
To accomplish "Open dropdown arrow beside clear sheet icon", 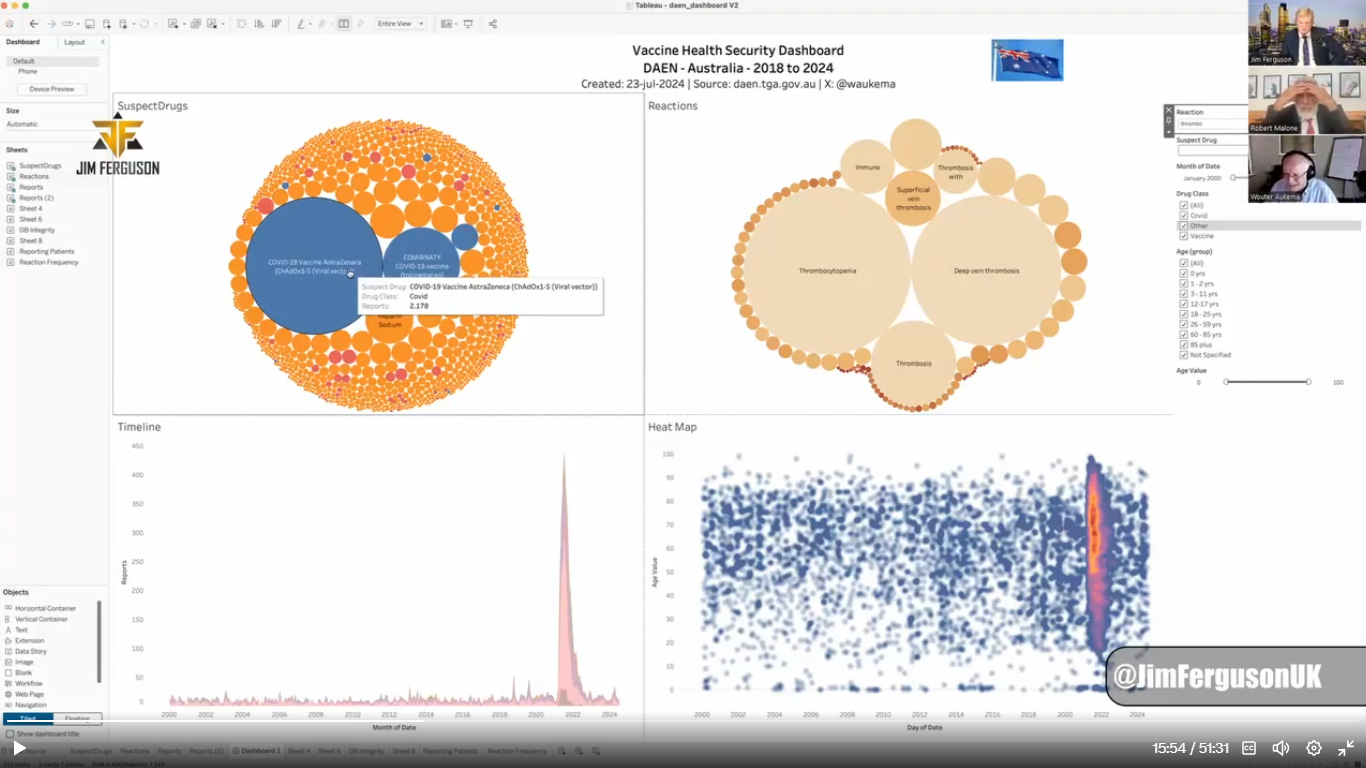I will tap(223, 24).
